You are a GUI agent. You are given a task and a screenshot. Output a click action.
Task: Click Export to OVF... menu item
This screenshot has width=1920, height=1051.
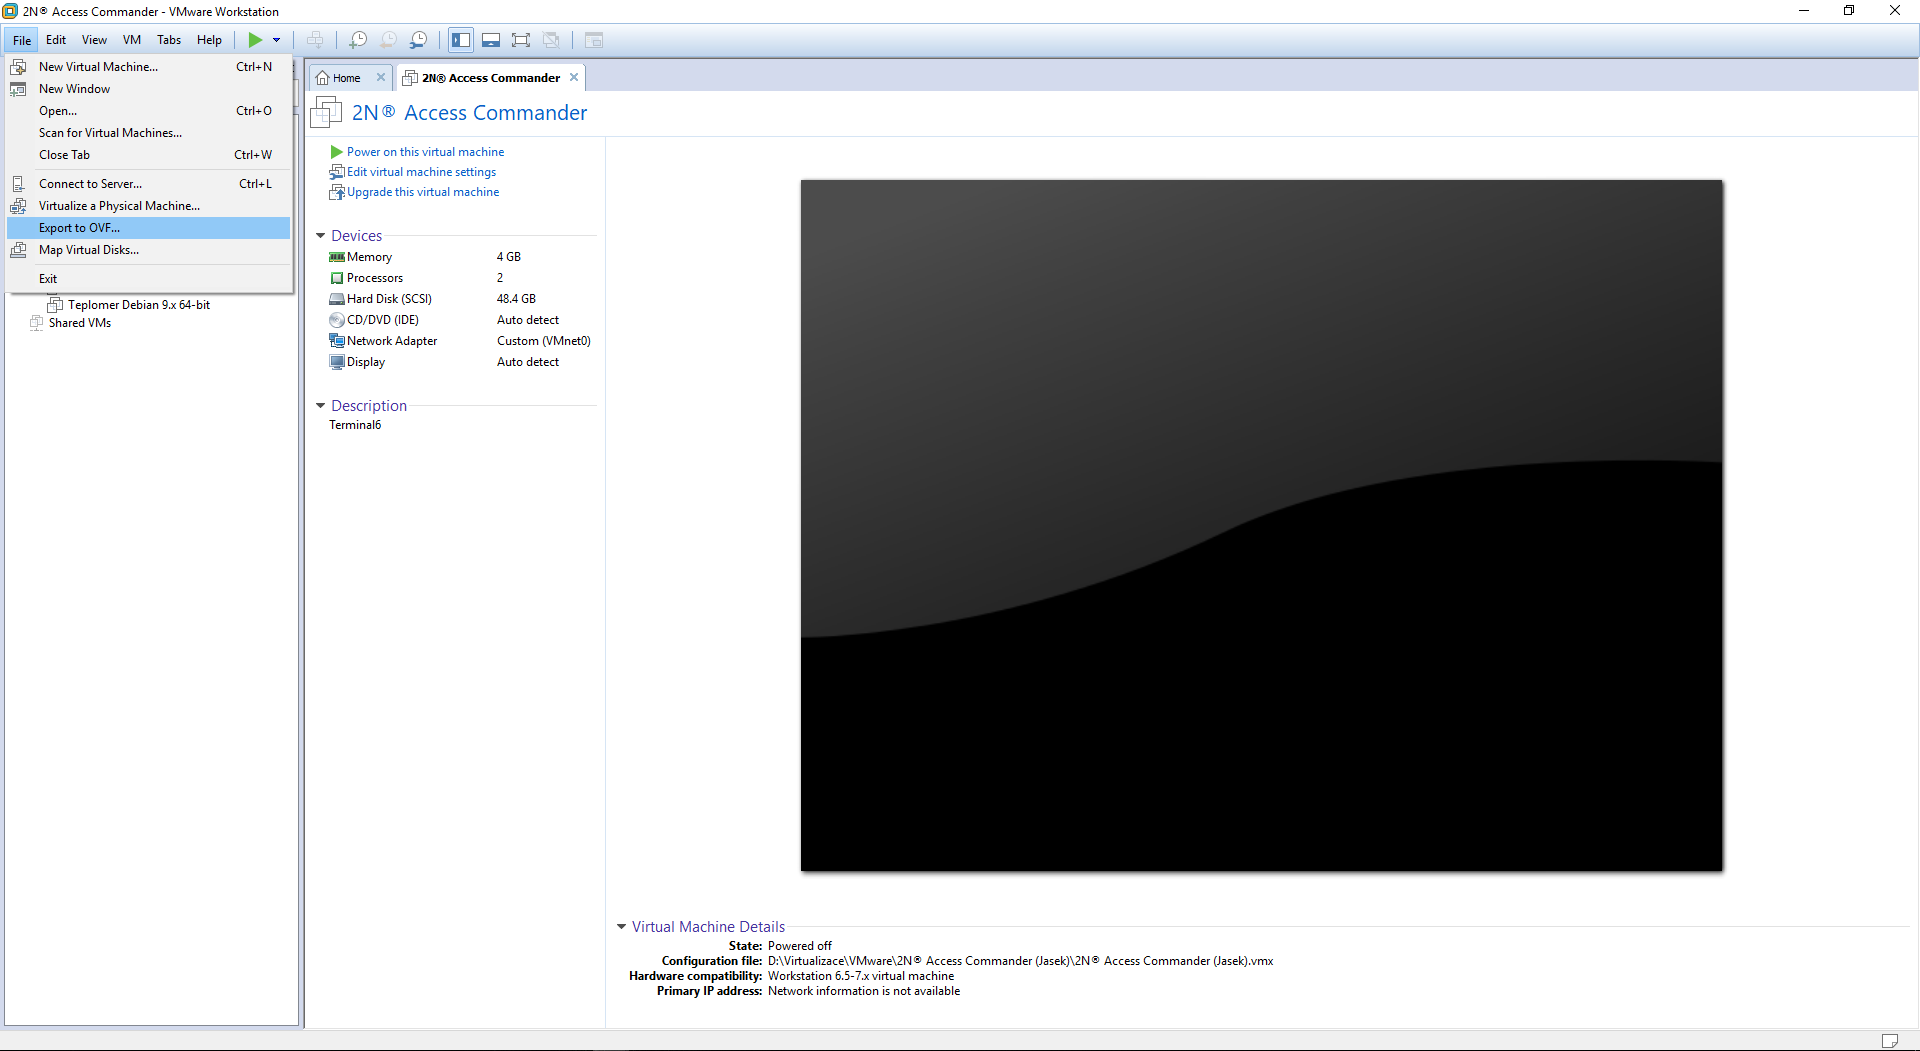tap(148, 228)
